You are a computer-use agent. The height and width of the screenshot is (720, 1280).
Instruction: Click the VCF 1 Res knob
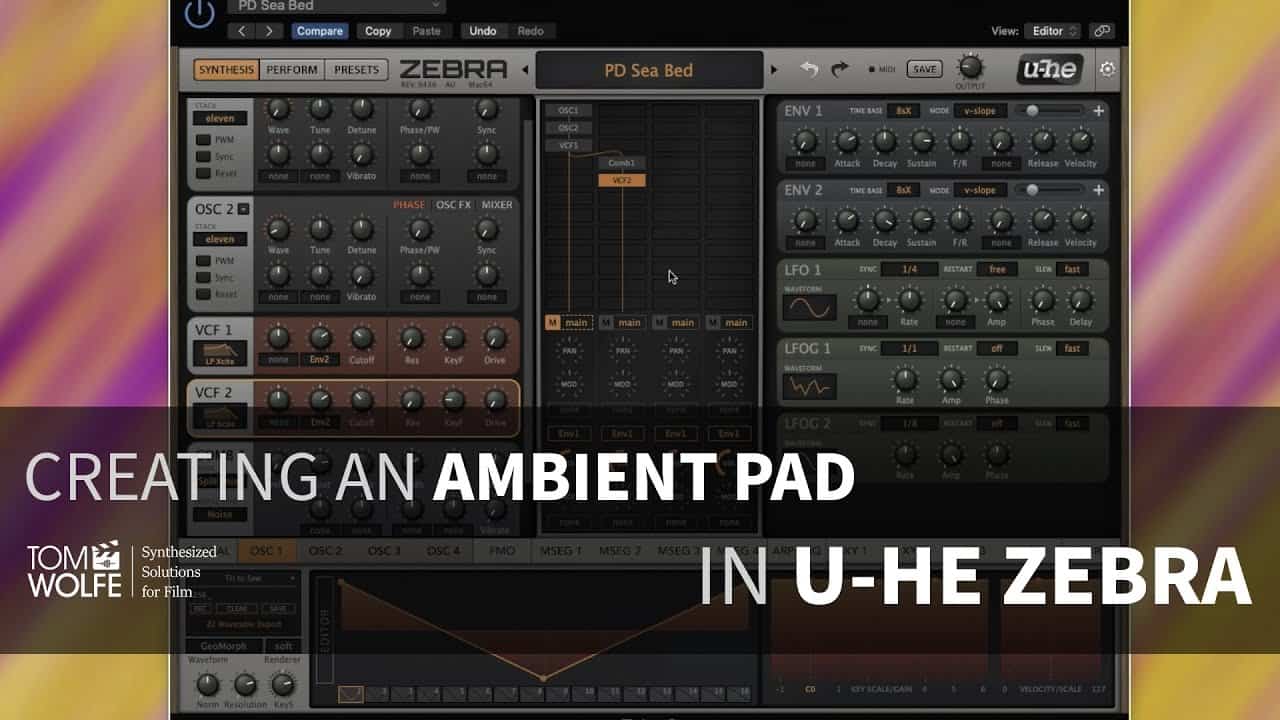pyautogui.click(x=411, y=338)
